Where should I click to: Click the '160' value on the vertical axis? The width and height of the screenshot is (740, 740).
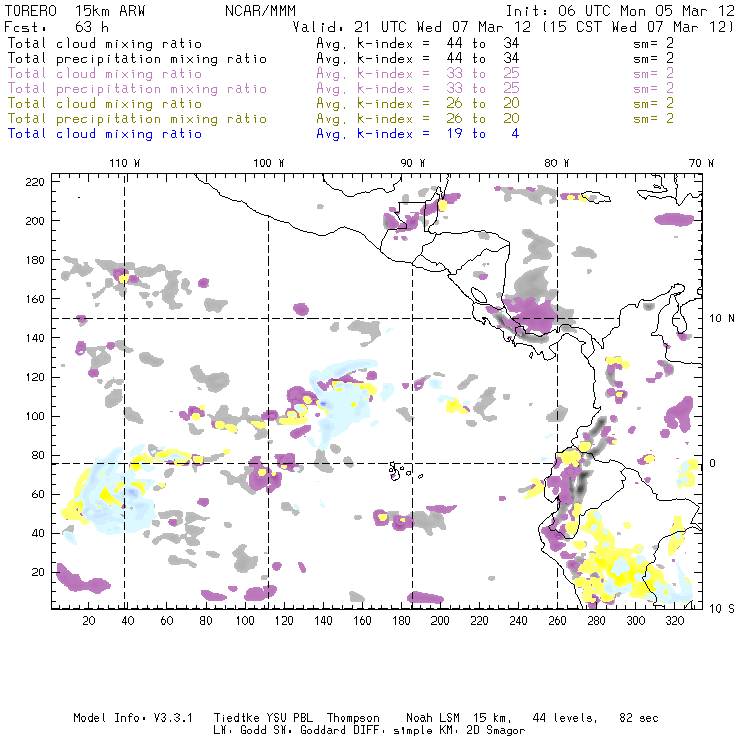click(35, 299)
